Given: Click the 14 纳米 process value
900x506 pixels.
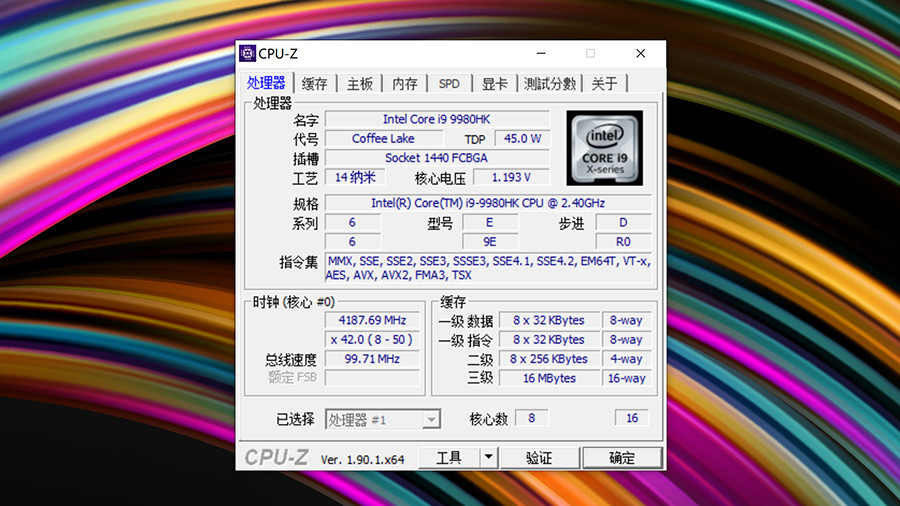Looking at the screenshot, I should click(x=355, y=177).
